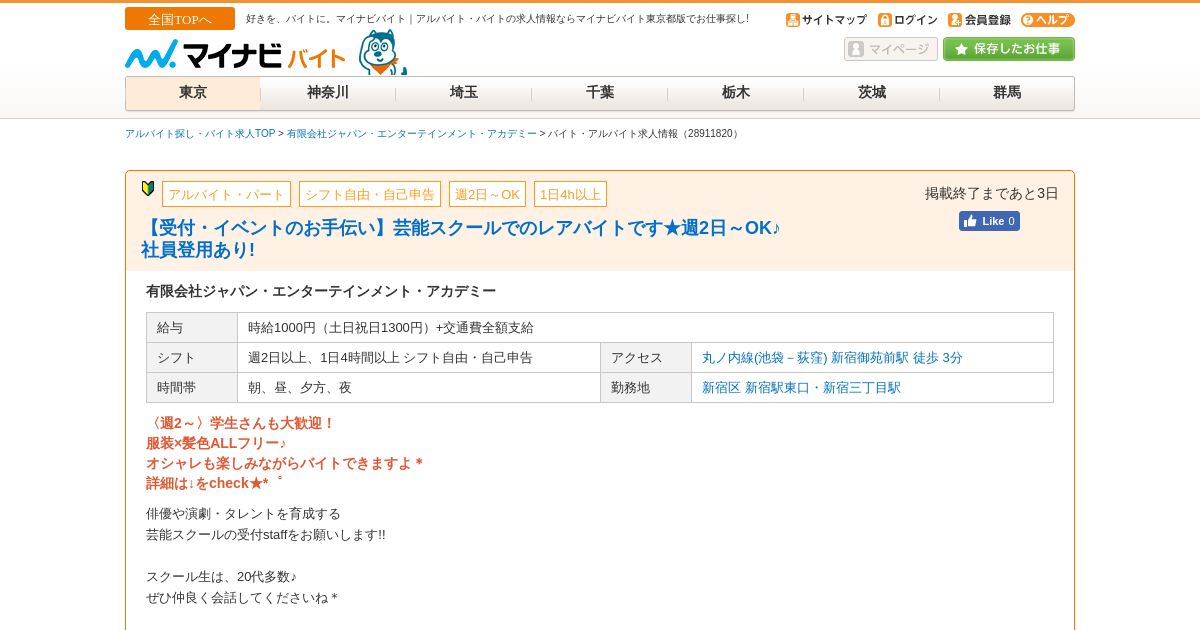
Task: Select the 栃木 region tab
Action: (x=736, y=93)
